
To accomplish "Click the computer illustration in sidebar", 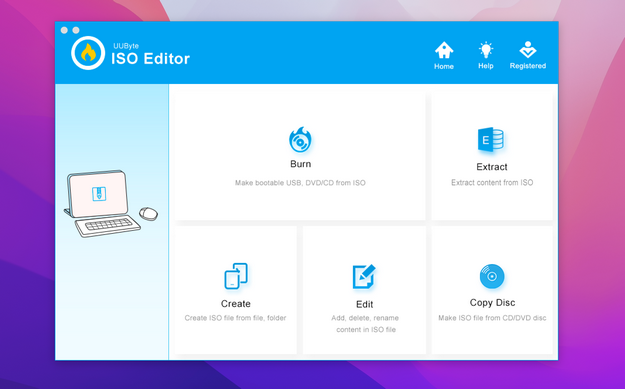I will (110, 204).
